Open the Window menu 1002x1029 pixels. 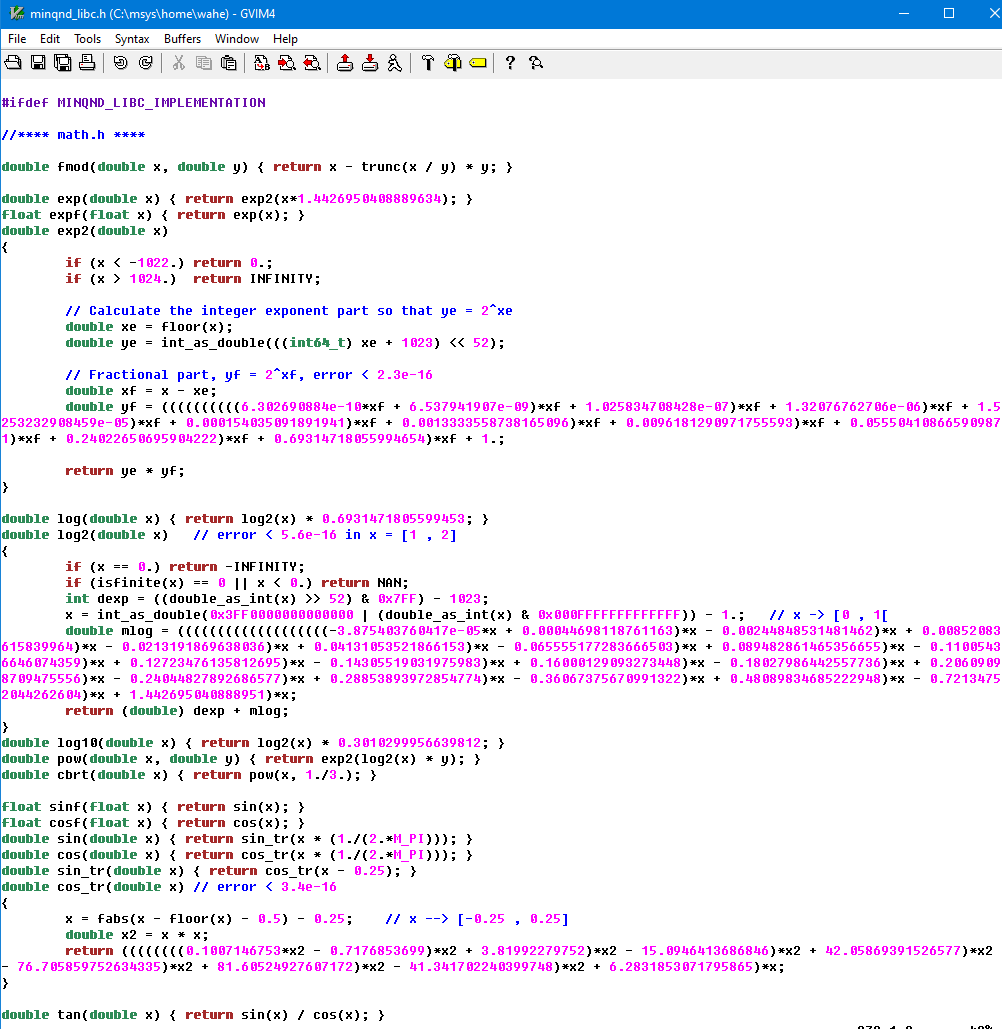click(237, 39)
